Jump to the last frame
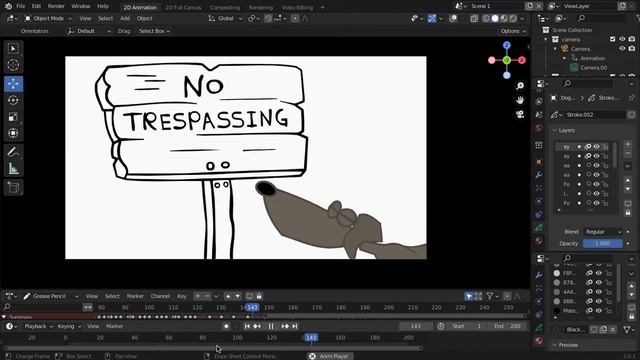This screenshot has width=640, height=360. pos(295,326)
